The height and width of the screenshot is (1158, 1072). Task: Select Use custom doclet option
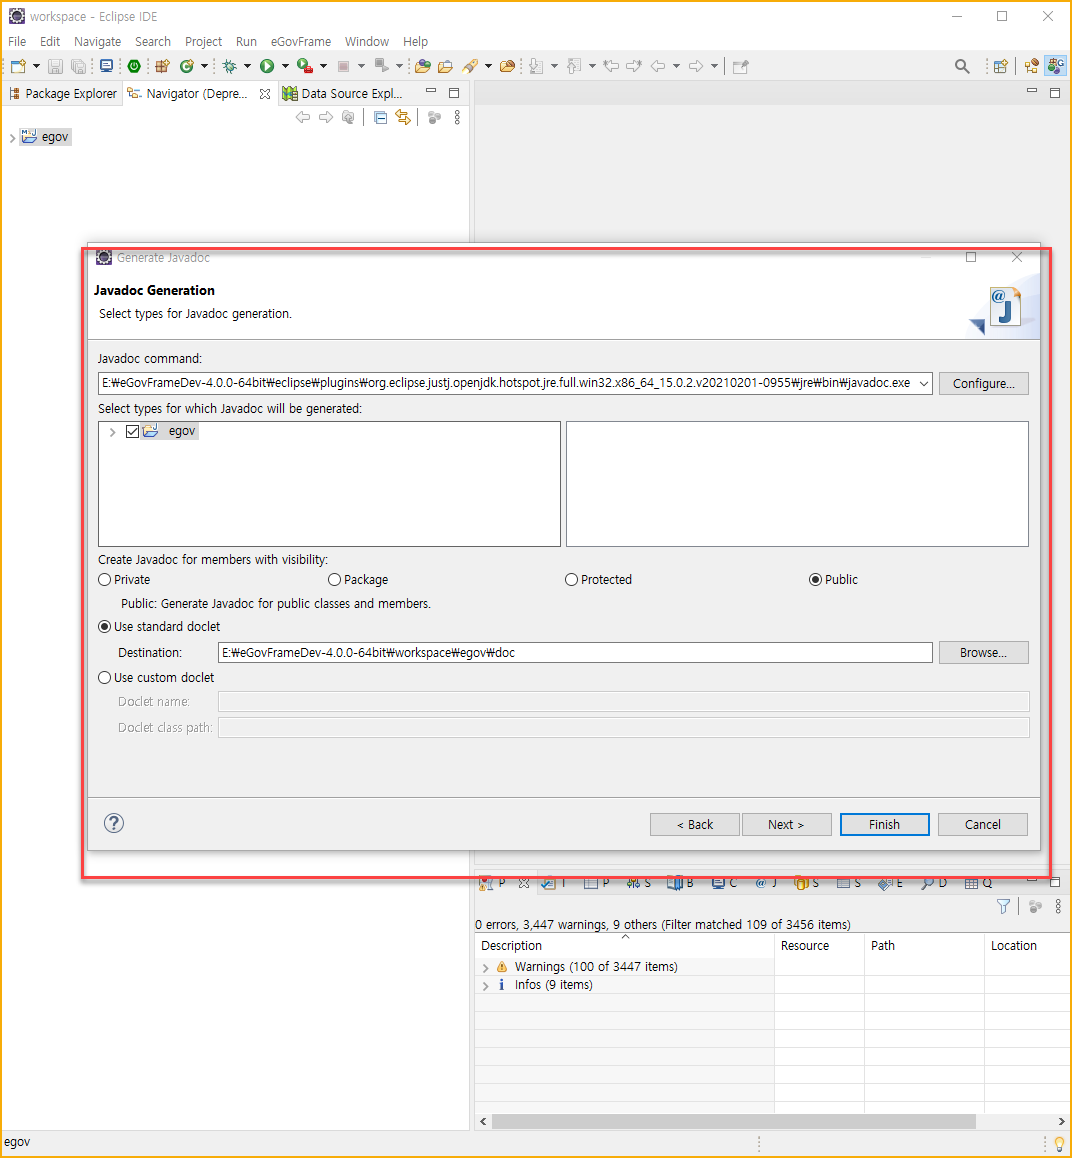click(x=105, y=677)
